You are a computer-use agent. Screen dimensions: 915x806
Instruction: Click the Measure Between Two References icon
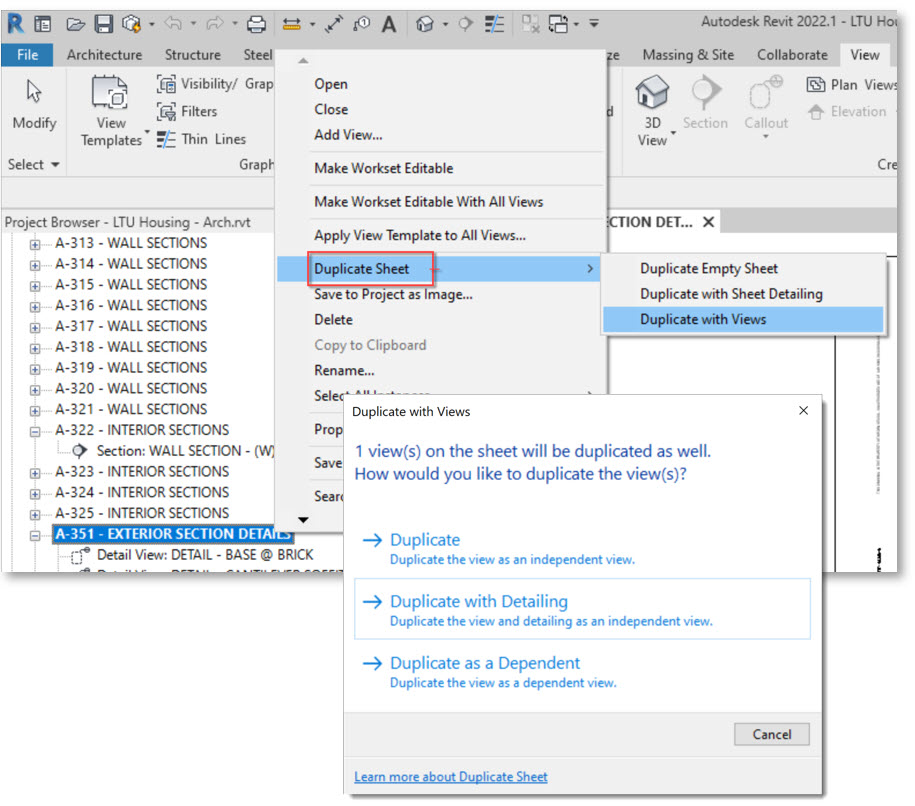click(291, 24)
